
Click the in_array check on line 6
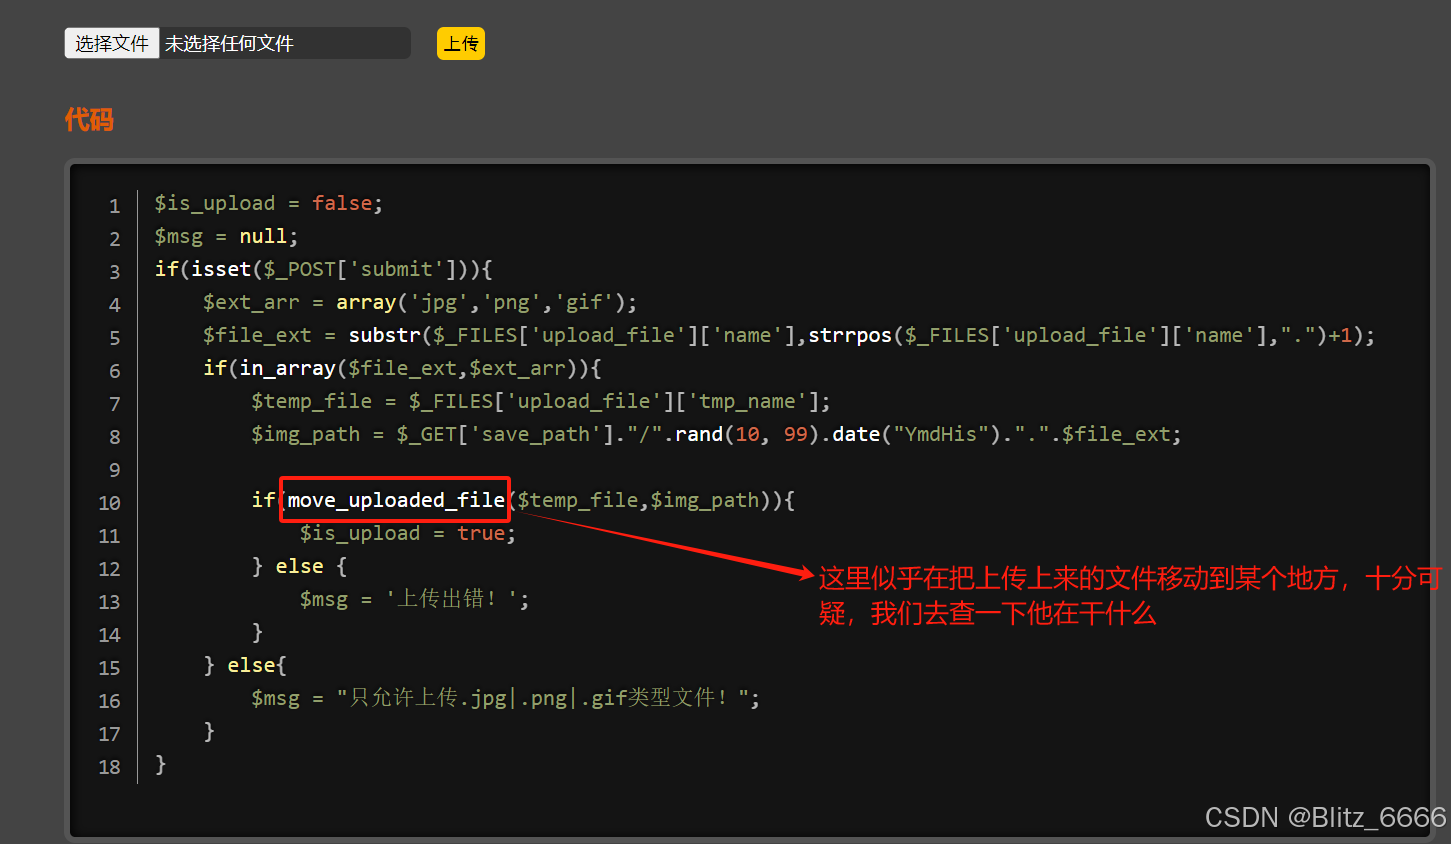pyautogui.click(x=402, y=368)
